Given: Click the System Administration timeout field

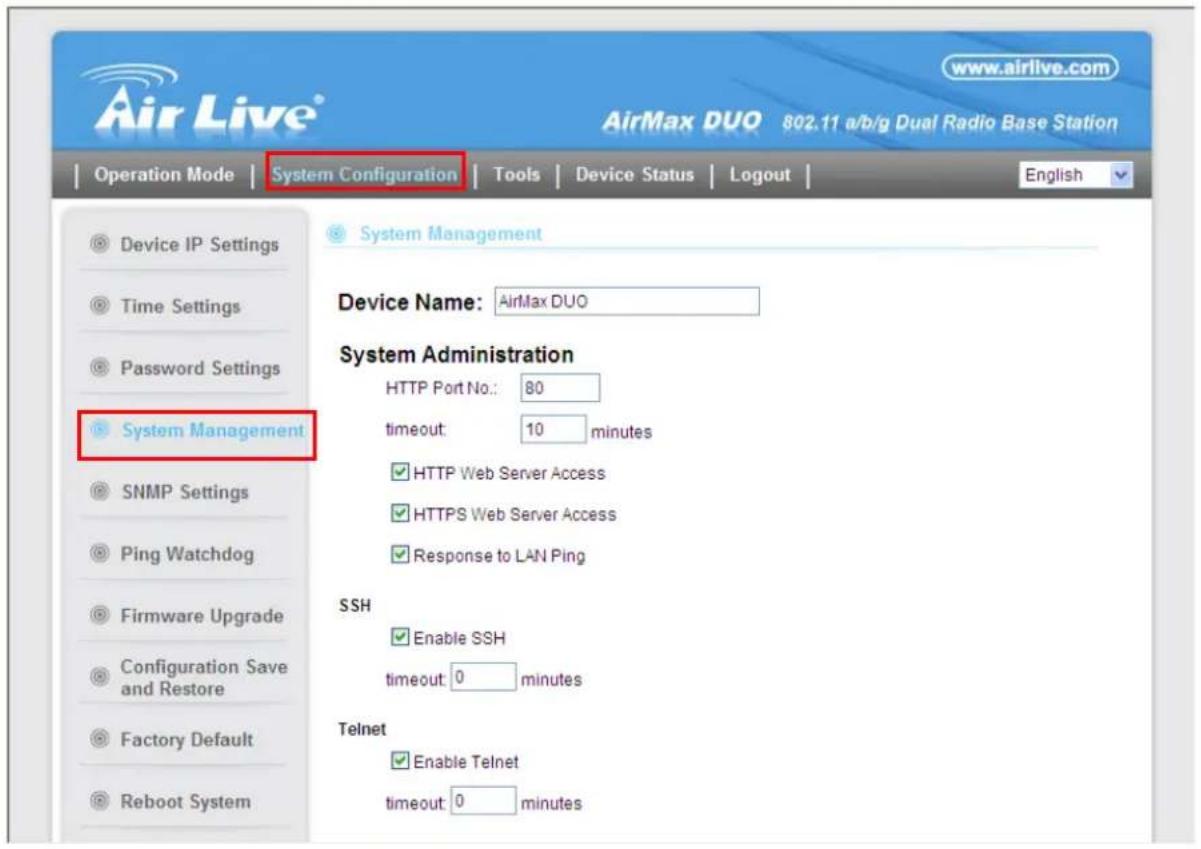Looking at the screenshot, I should pos(553,430).
